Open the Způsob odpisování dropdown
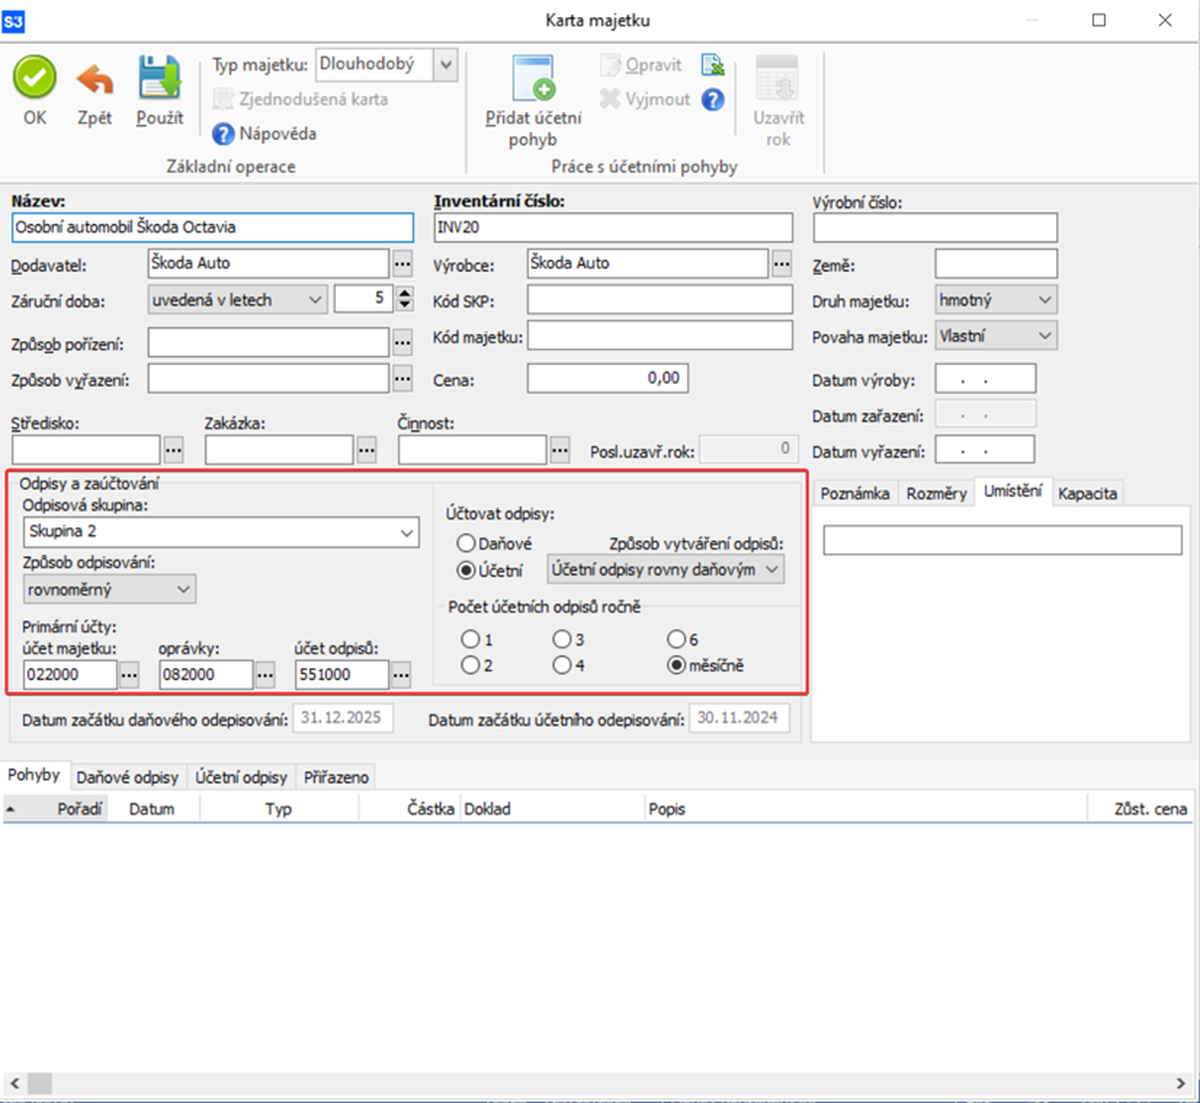Viewport: 1200px width, 1103px height. [x=183, y=590]
